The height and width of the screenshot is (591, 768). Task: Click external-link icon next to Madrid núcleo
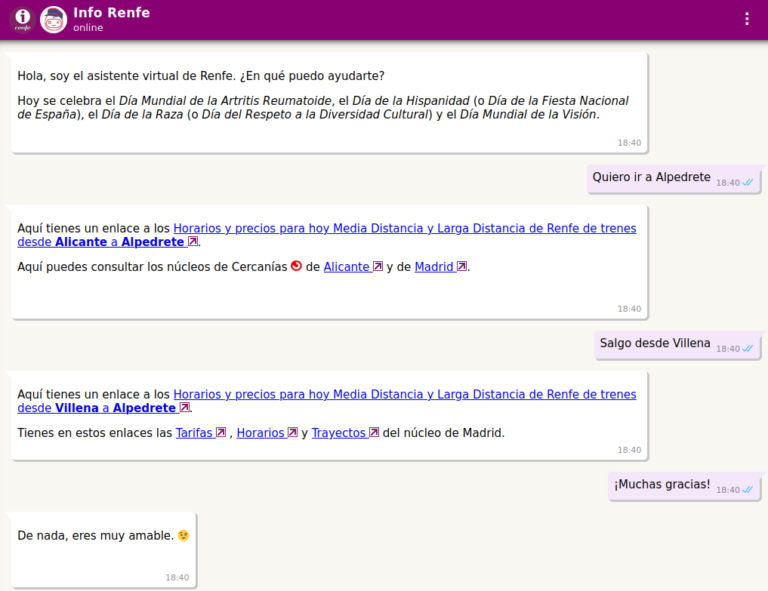[x=461, y=267]
